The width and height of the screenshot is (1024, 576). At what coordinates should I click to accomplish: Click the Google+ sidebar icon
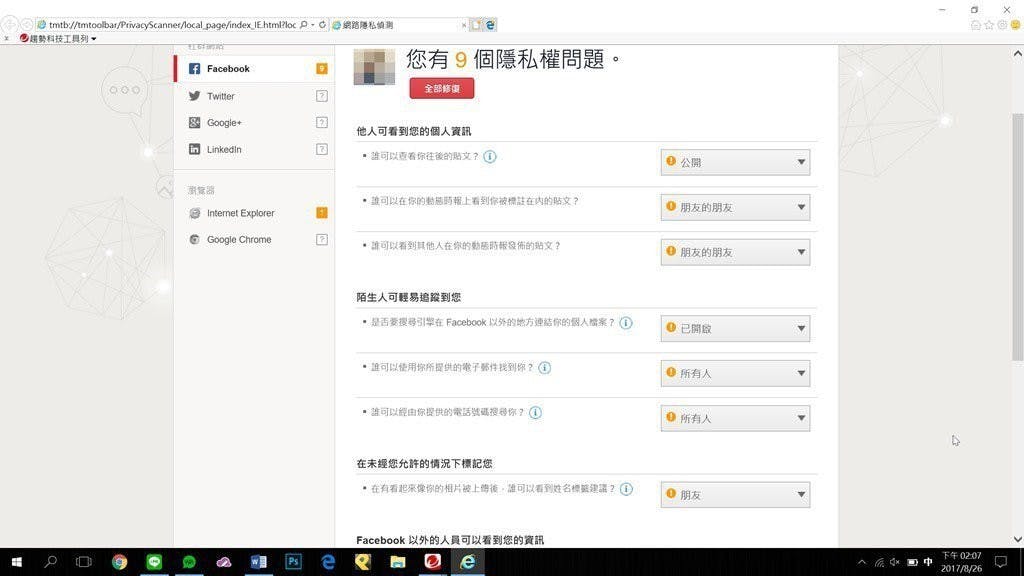click(x=195, y=123)
